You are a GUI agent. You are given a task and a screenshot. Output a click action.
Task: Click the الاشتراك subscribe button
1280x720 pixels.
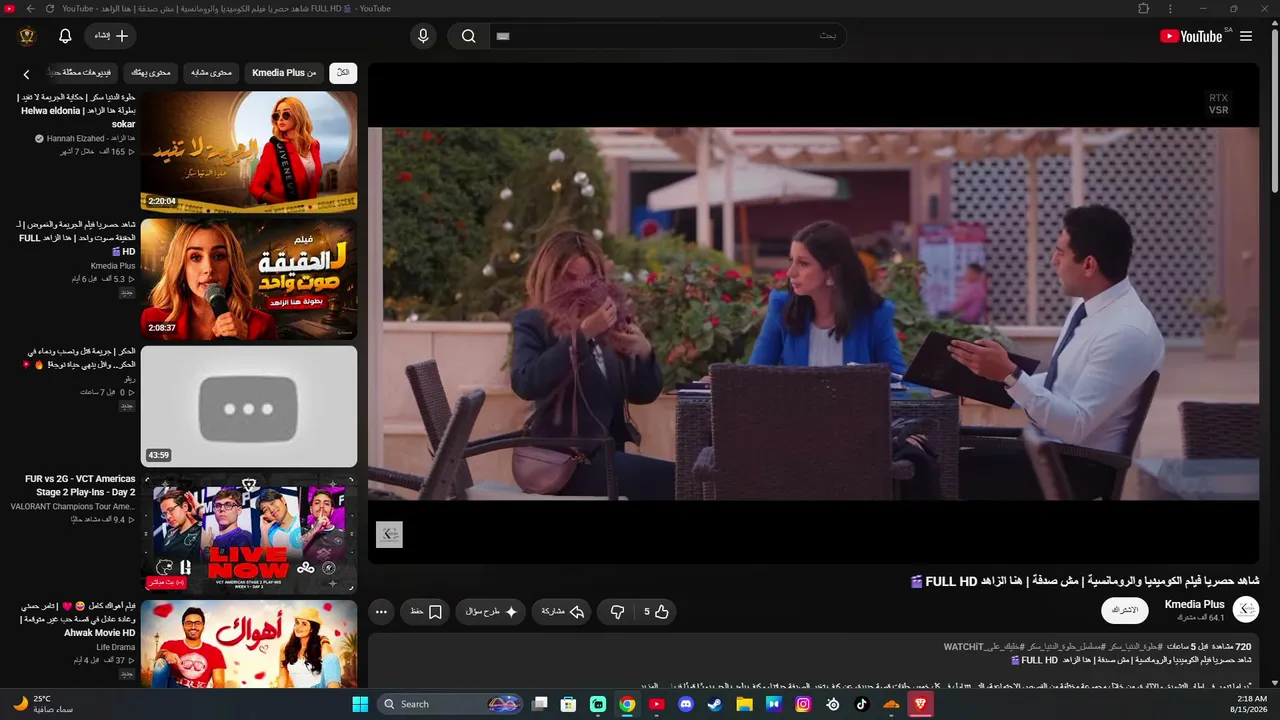point(1125,610)
